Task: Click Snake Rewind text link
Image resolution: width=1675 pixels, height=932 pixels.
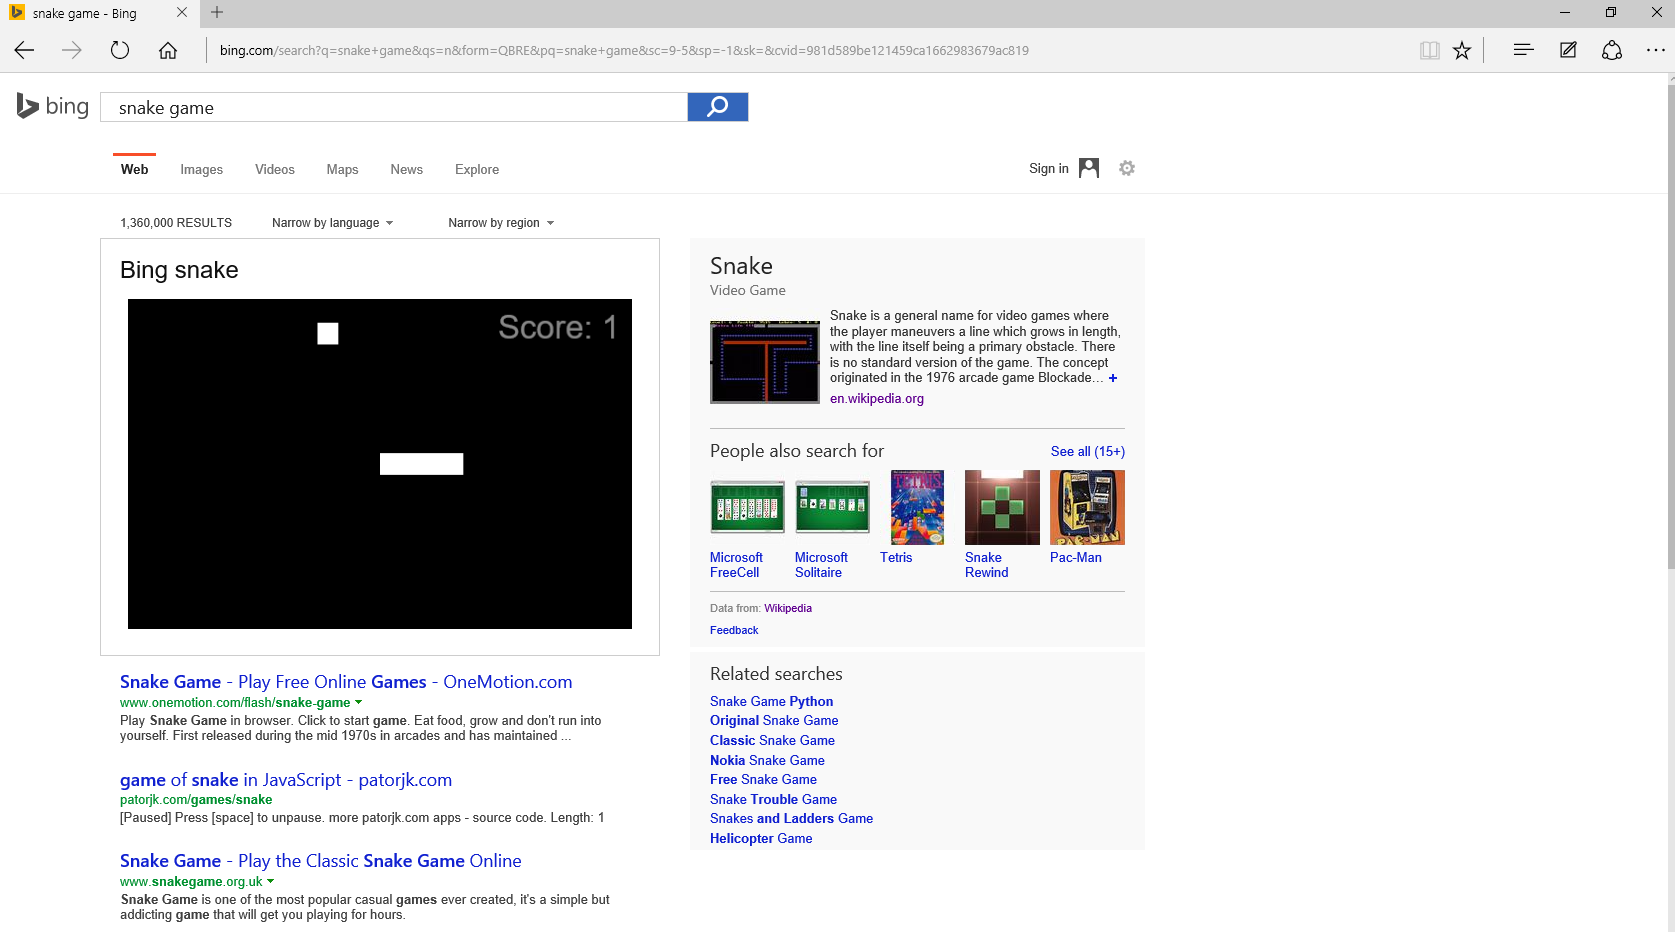Action: click(986, 565)
